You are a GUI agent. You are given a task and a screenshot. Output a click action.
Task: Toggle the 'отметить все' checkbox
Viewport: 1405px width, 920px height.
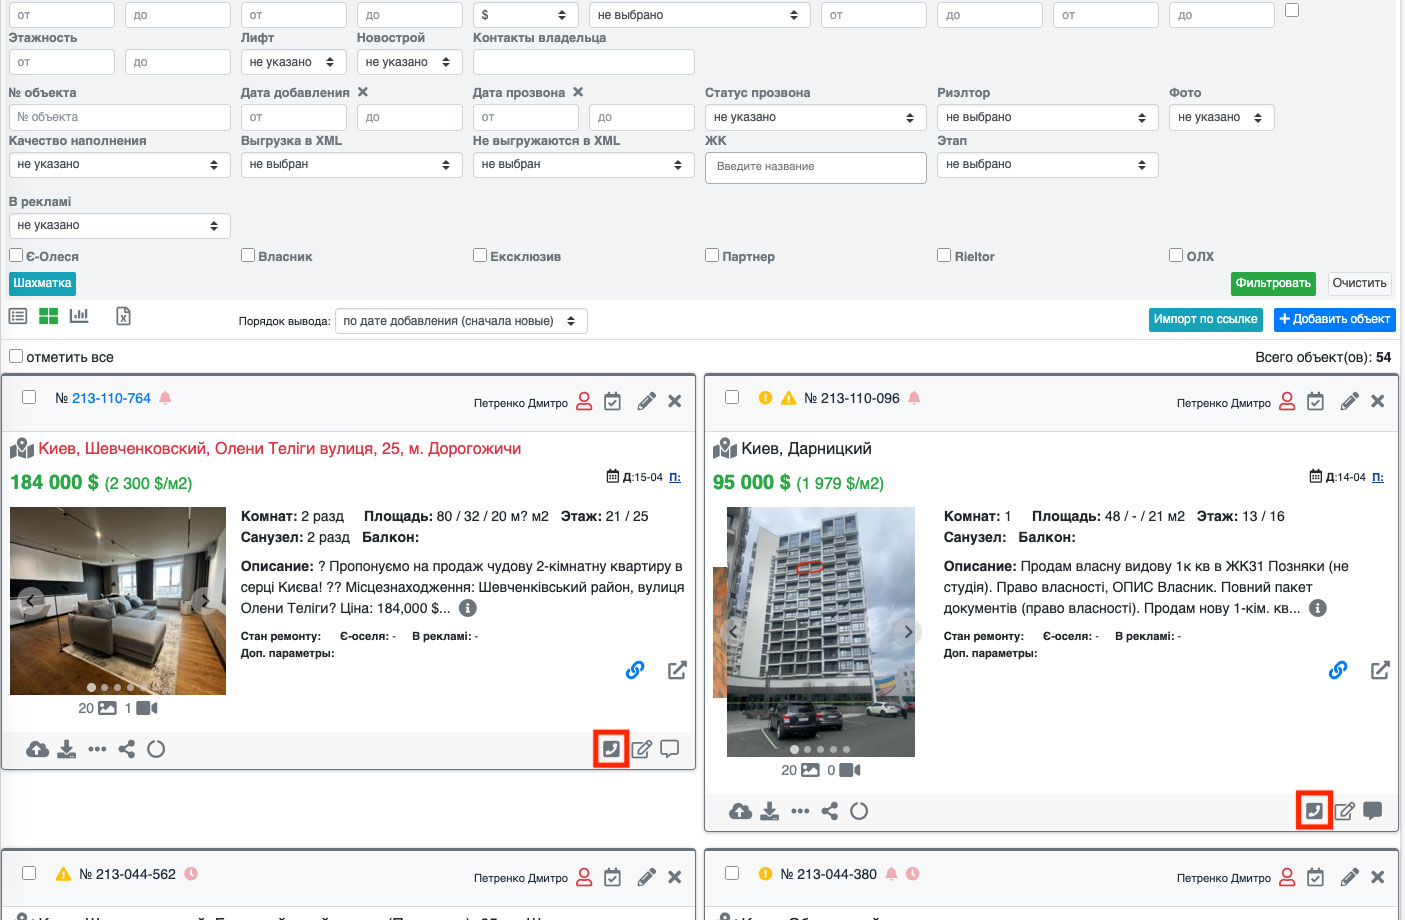point(16,356)
